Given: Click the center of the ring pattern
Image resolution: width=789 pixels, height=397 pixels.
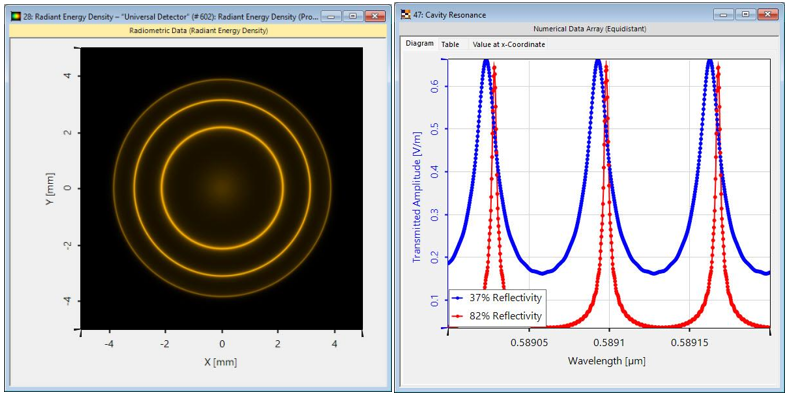Looking at the screenshot, I should click(x=222, y=188).
